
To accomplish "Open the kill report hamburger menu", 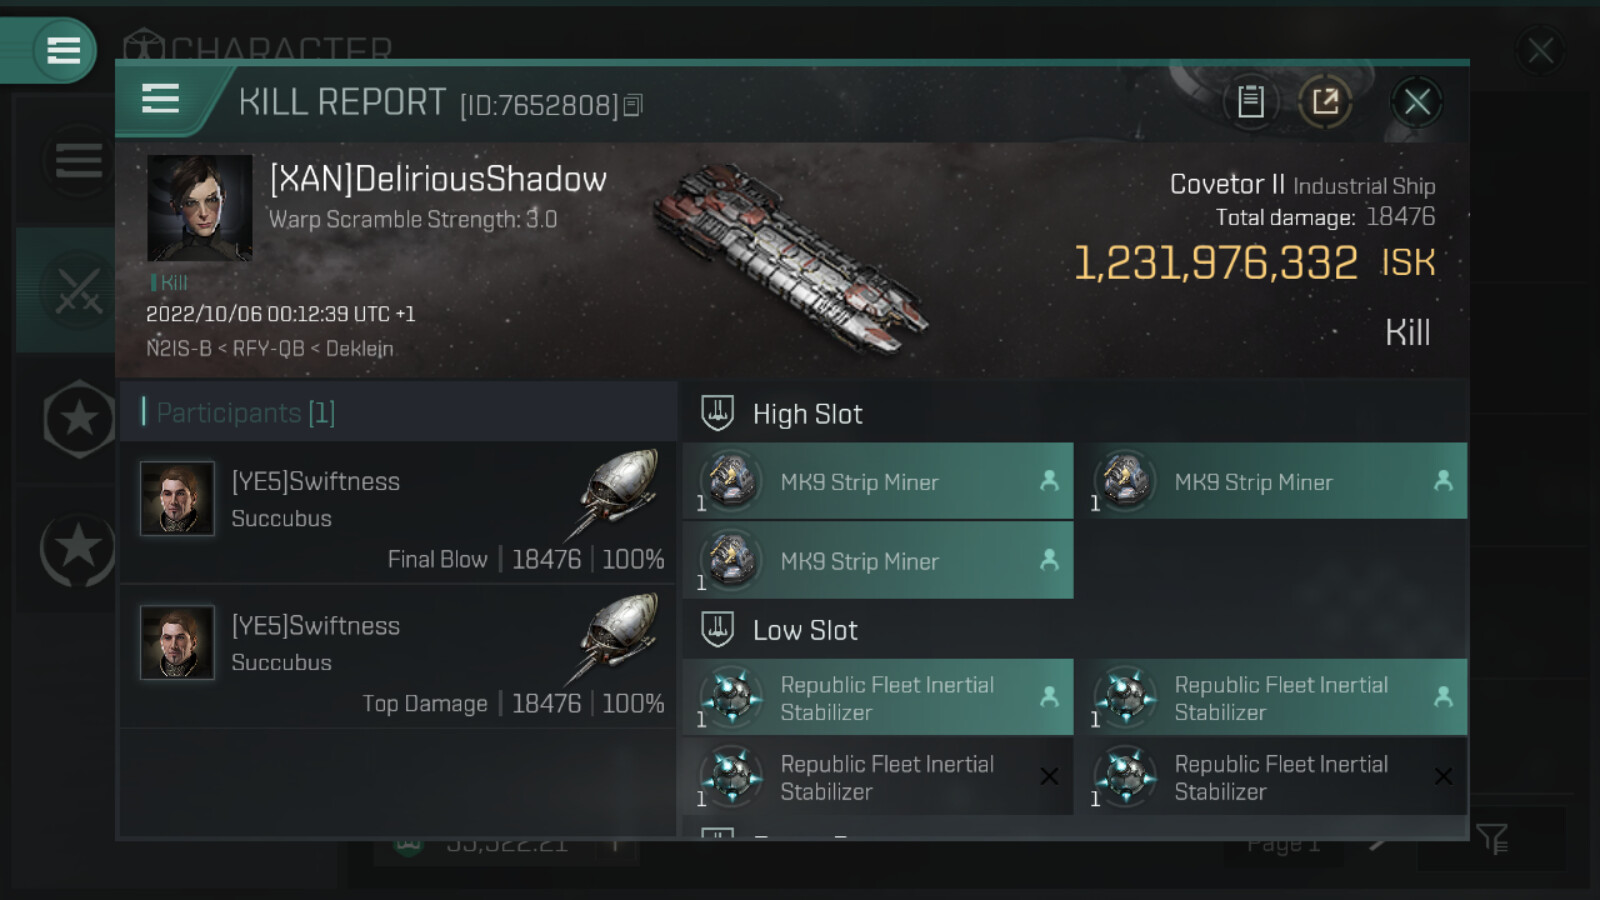I will [x=160, y=99].
